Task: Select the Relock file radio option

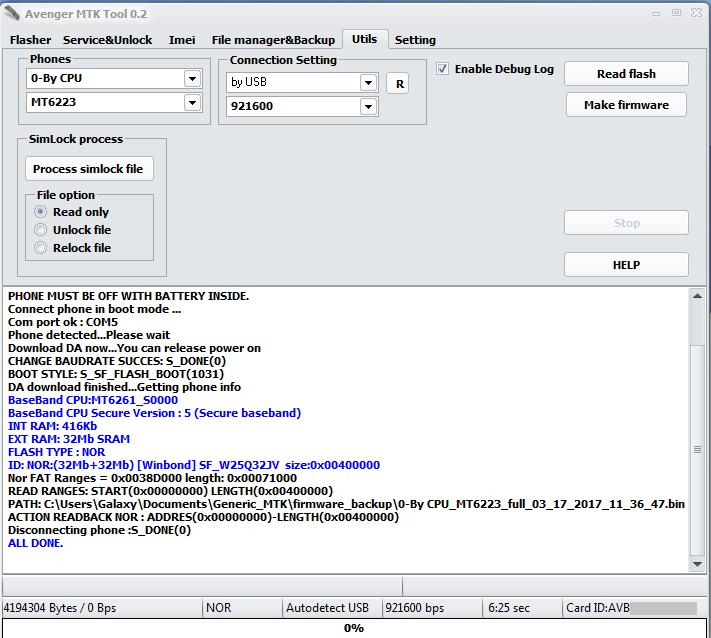Action: (41, 248)
